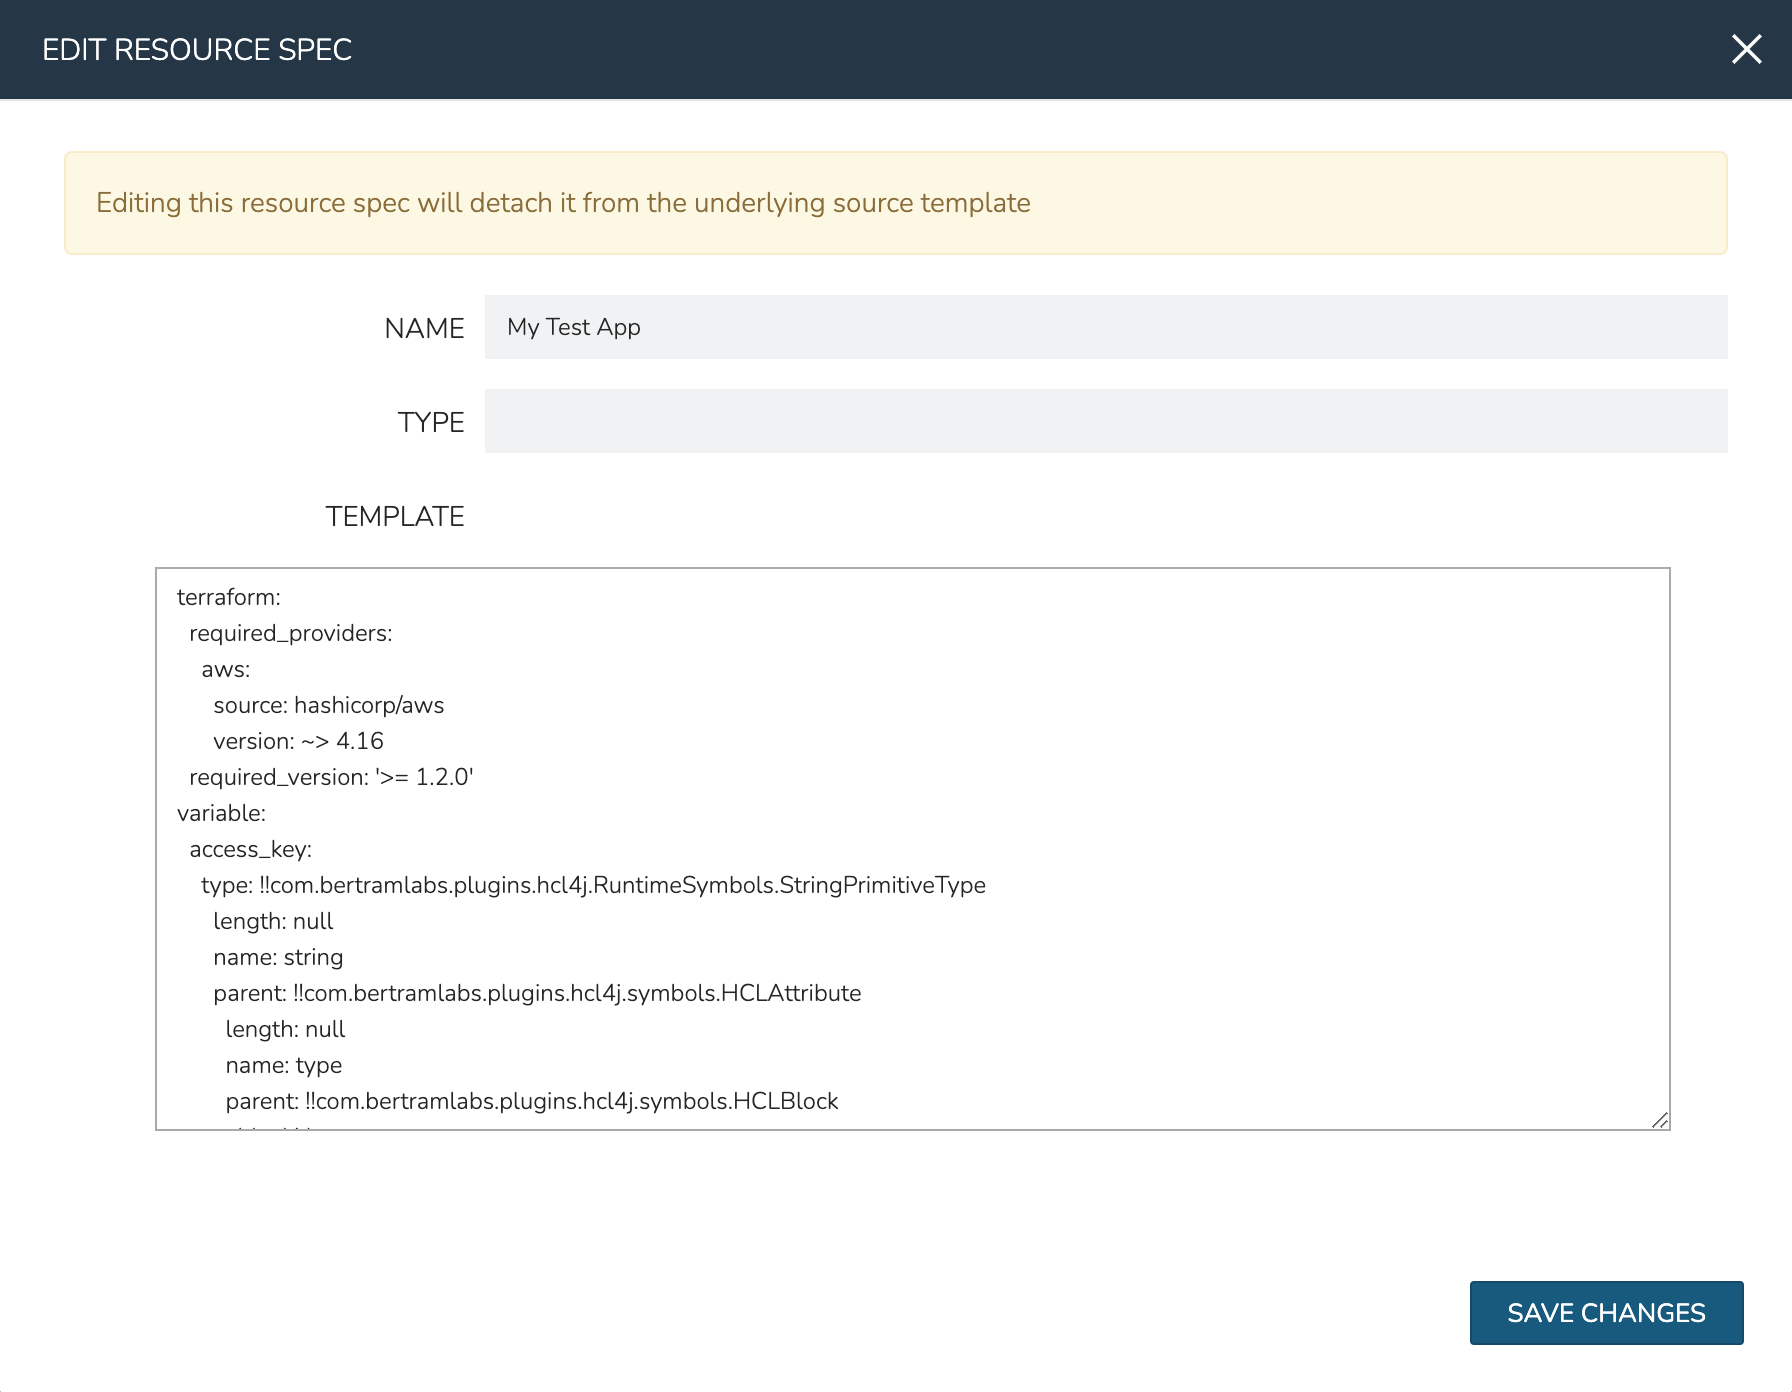Place cursor on the required_providers: line
The image size is (1792, 1392).
pos(290,633)
